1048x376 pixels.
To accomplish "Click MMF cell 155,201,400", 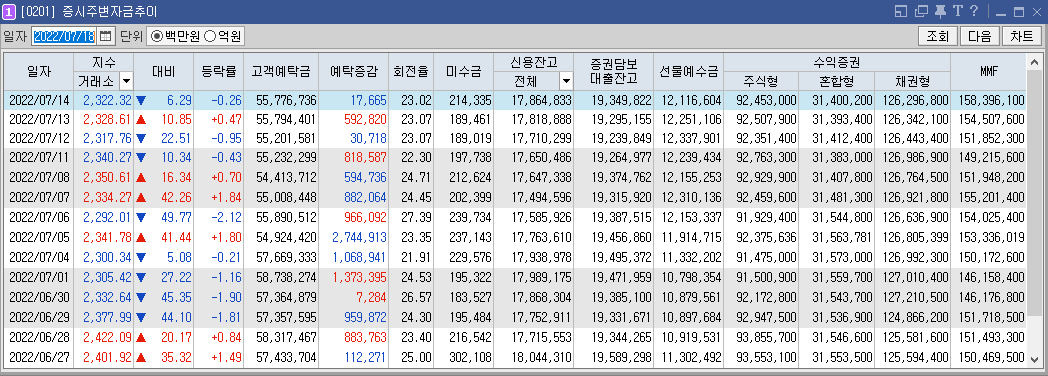I will pos(991,197).
